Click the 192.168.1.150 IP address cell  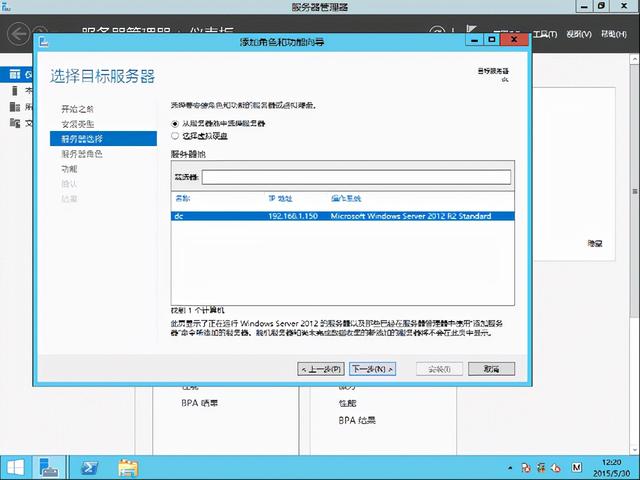293,216
